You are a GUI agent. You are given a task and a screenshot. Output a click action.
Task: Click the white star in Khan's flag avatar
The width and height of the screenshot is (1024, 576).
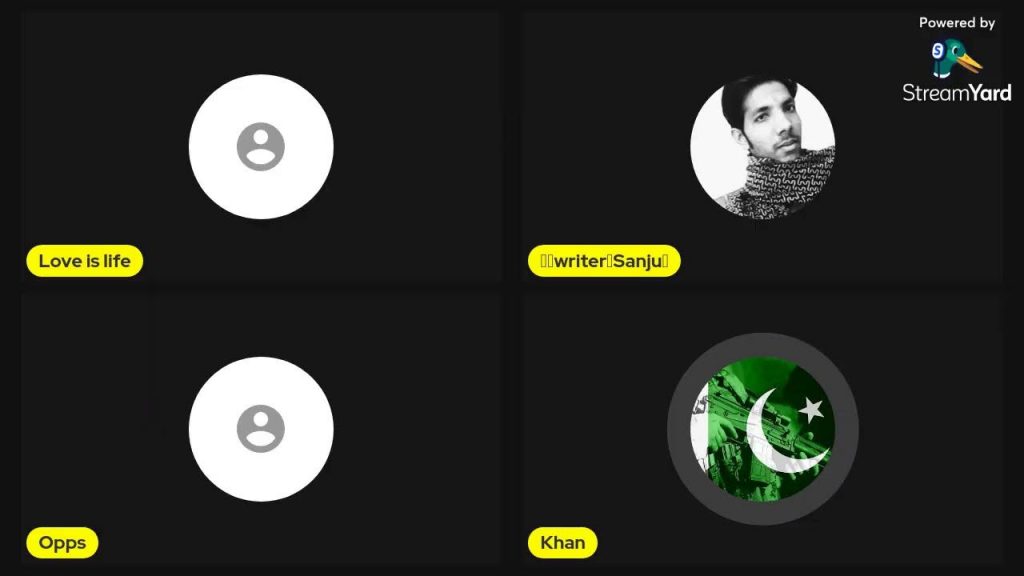pyautogui.click(x=811, y=409)
